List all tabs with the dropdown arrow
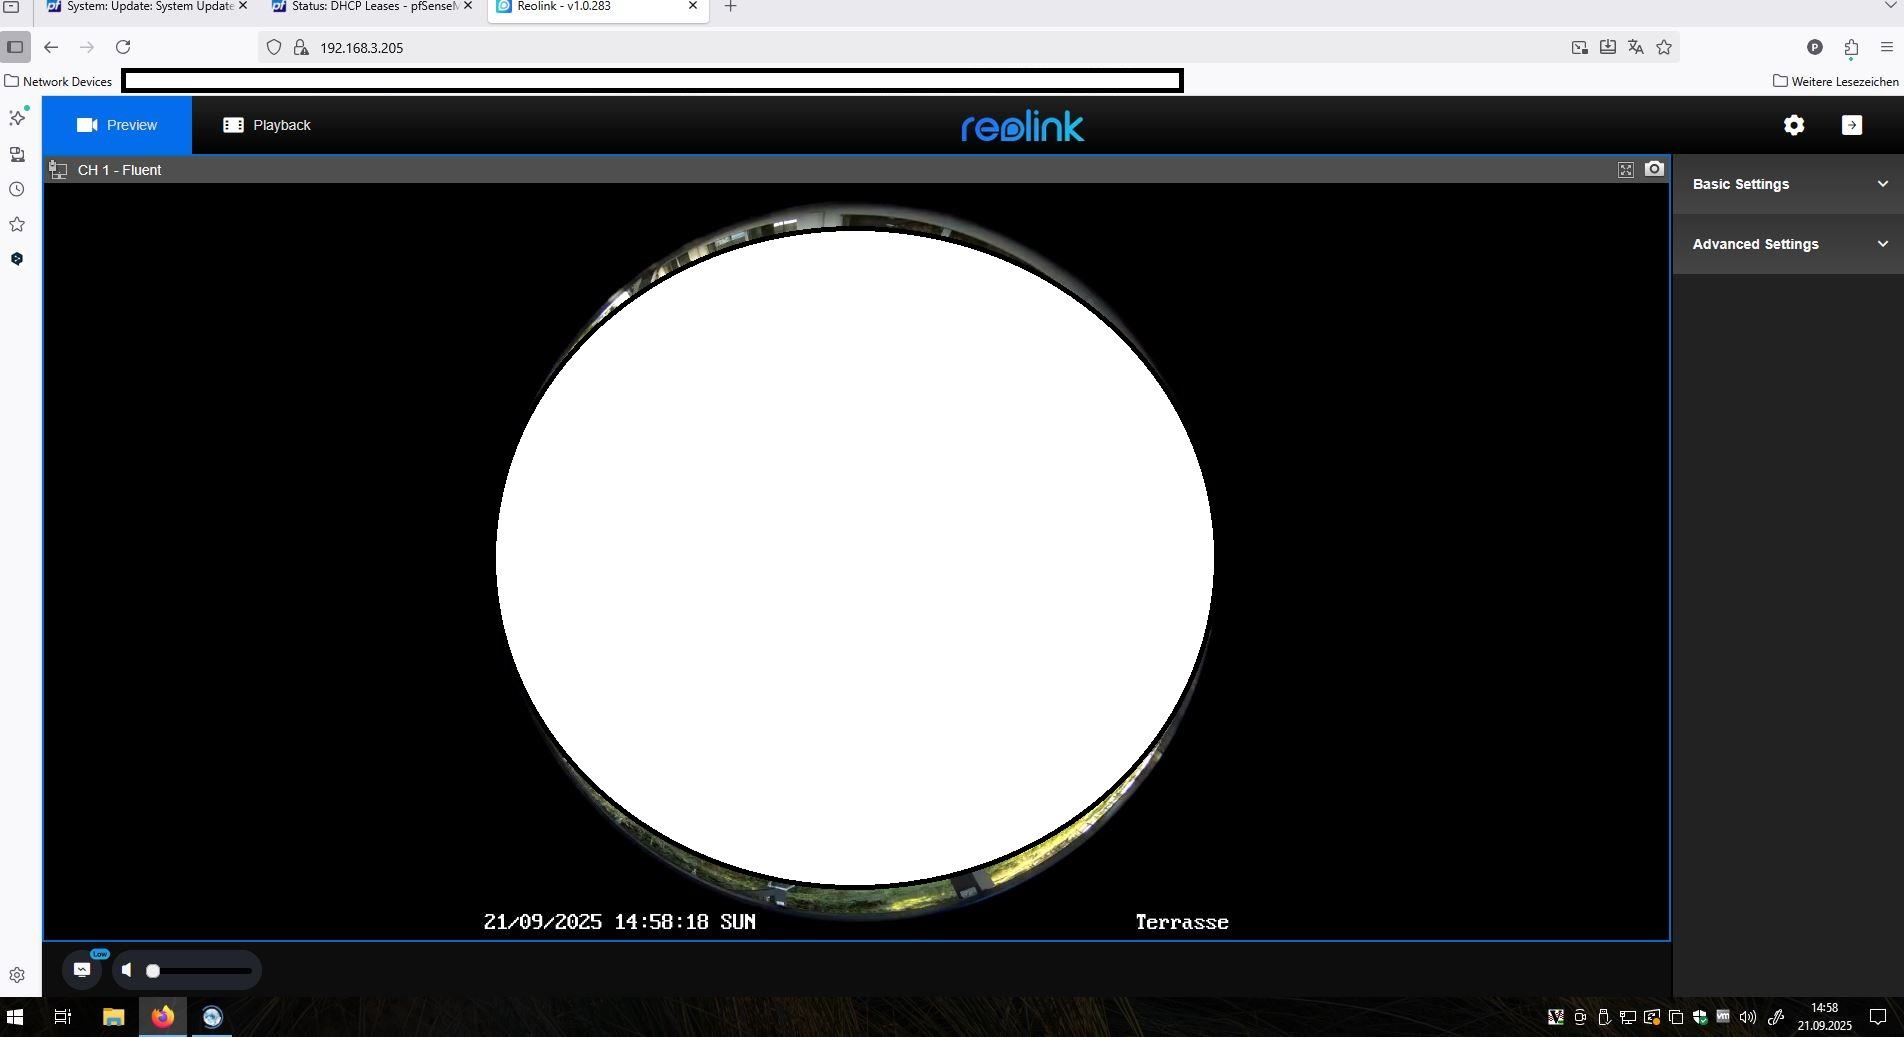This screenshot has width=1904, height=1037. click(x=1889, y=6)
